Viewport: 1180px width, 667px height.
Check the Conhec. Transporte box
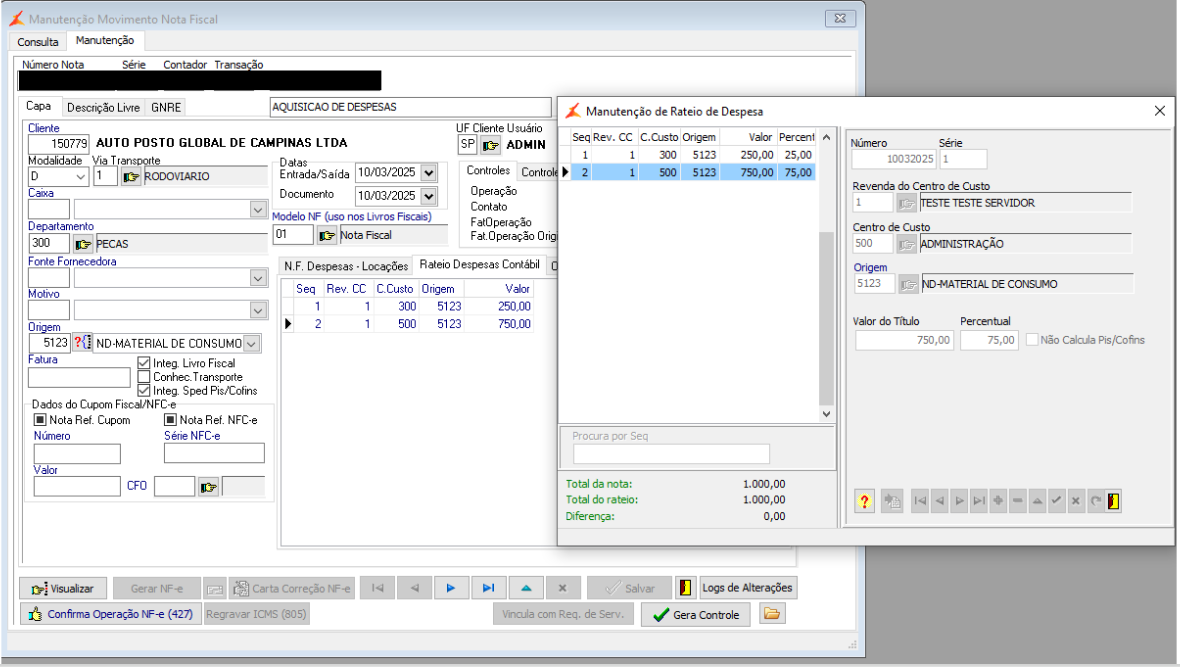(x=144, y=376)
